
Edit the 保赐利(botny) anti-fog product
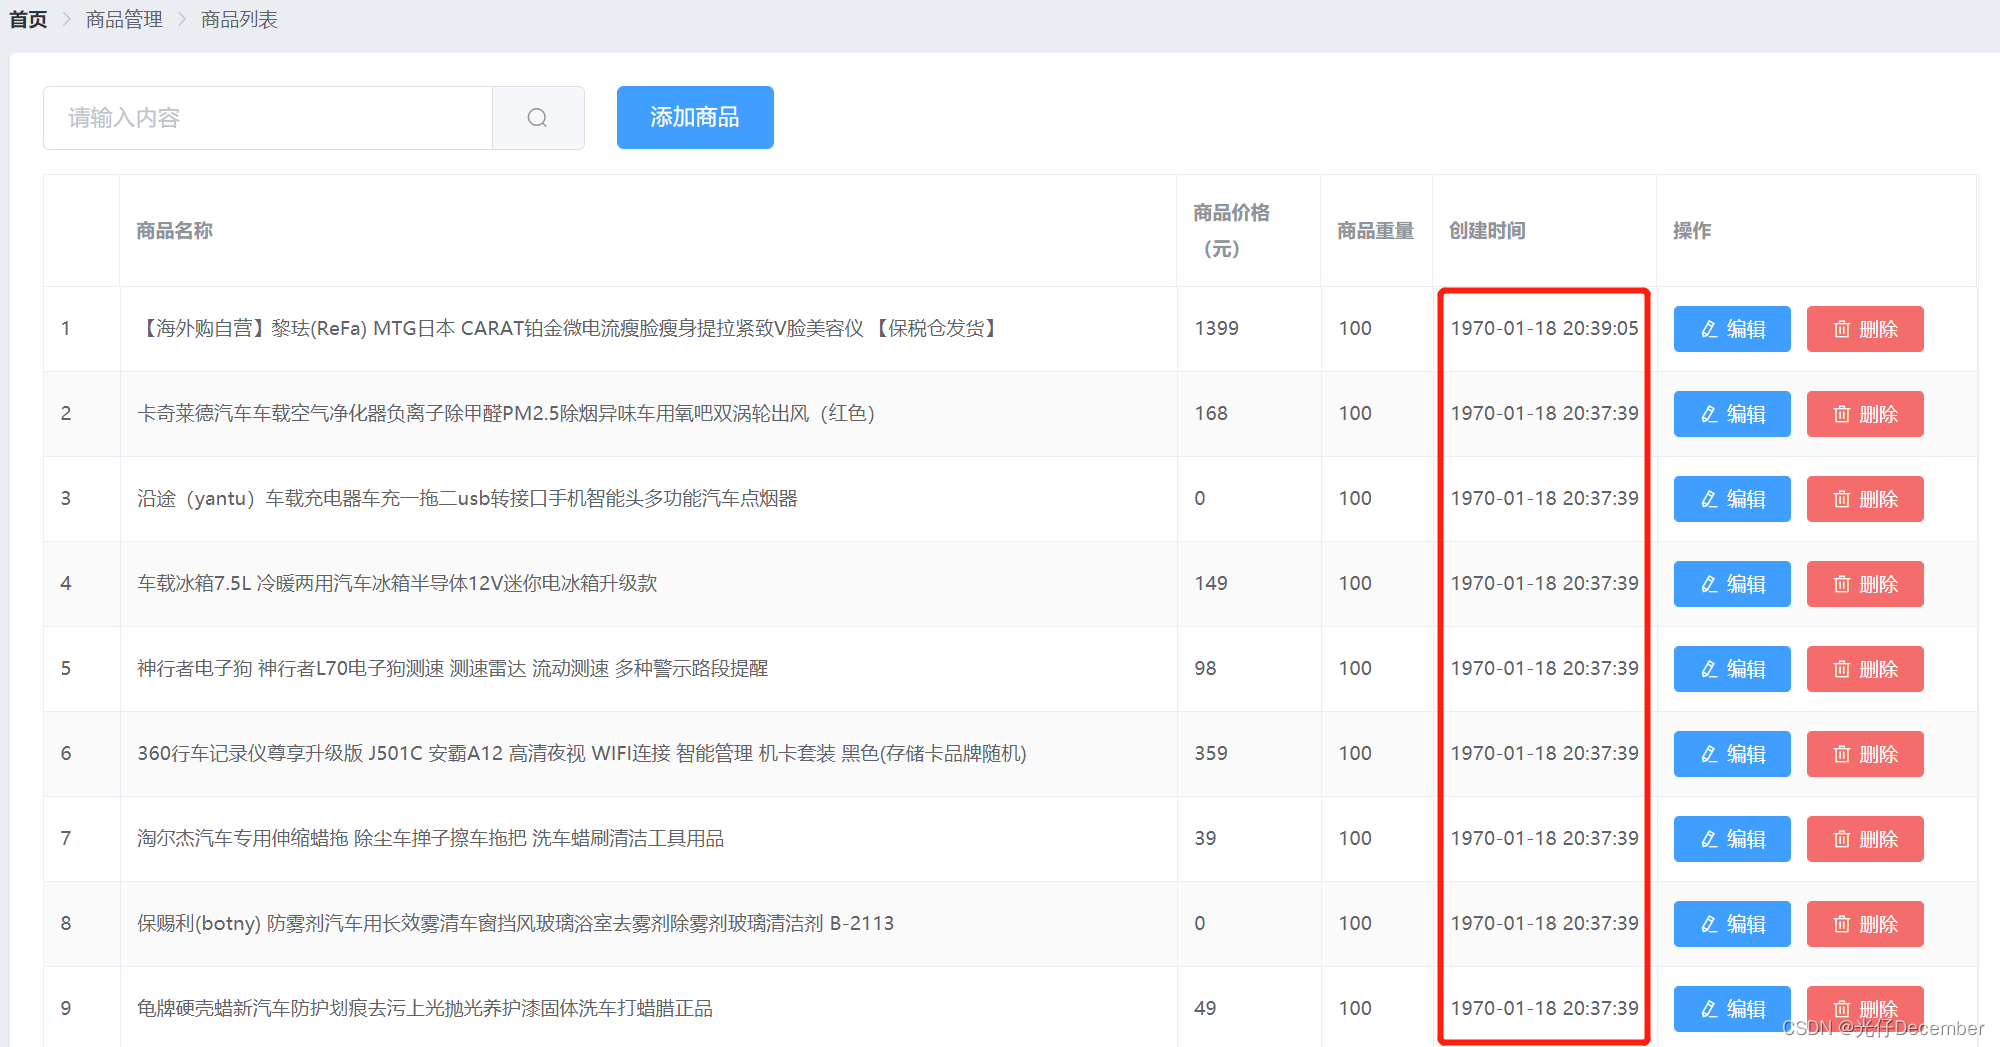pyautogui.click(x=1732, y=924)
